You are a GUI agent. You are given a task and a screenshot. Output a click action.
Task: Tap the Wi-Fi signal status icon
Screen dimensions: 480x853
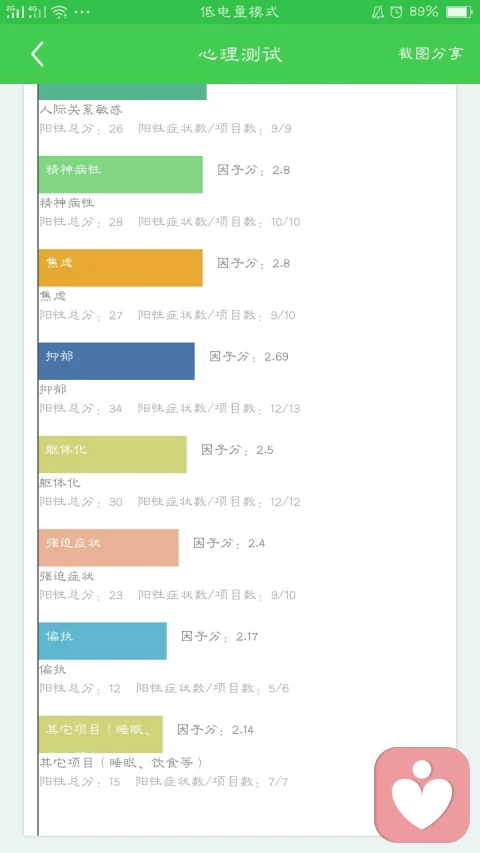[59, 12]
